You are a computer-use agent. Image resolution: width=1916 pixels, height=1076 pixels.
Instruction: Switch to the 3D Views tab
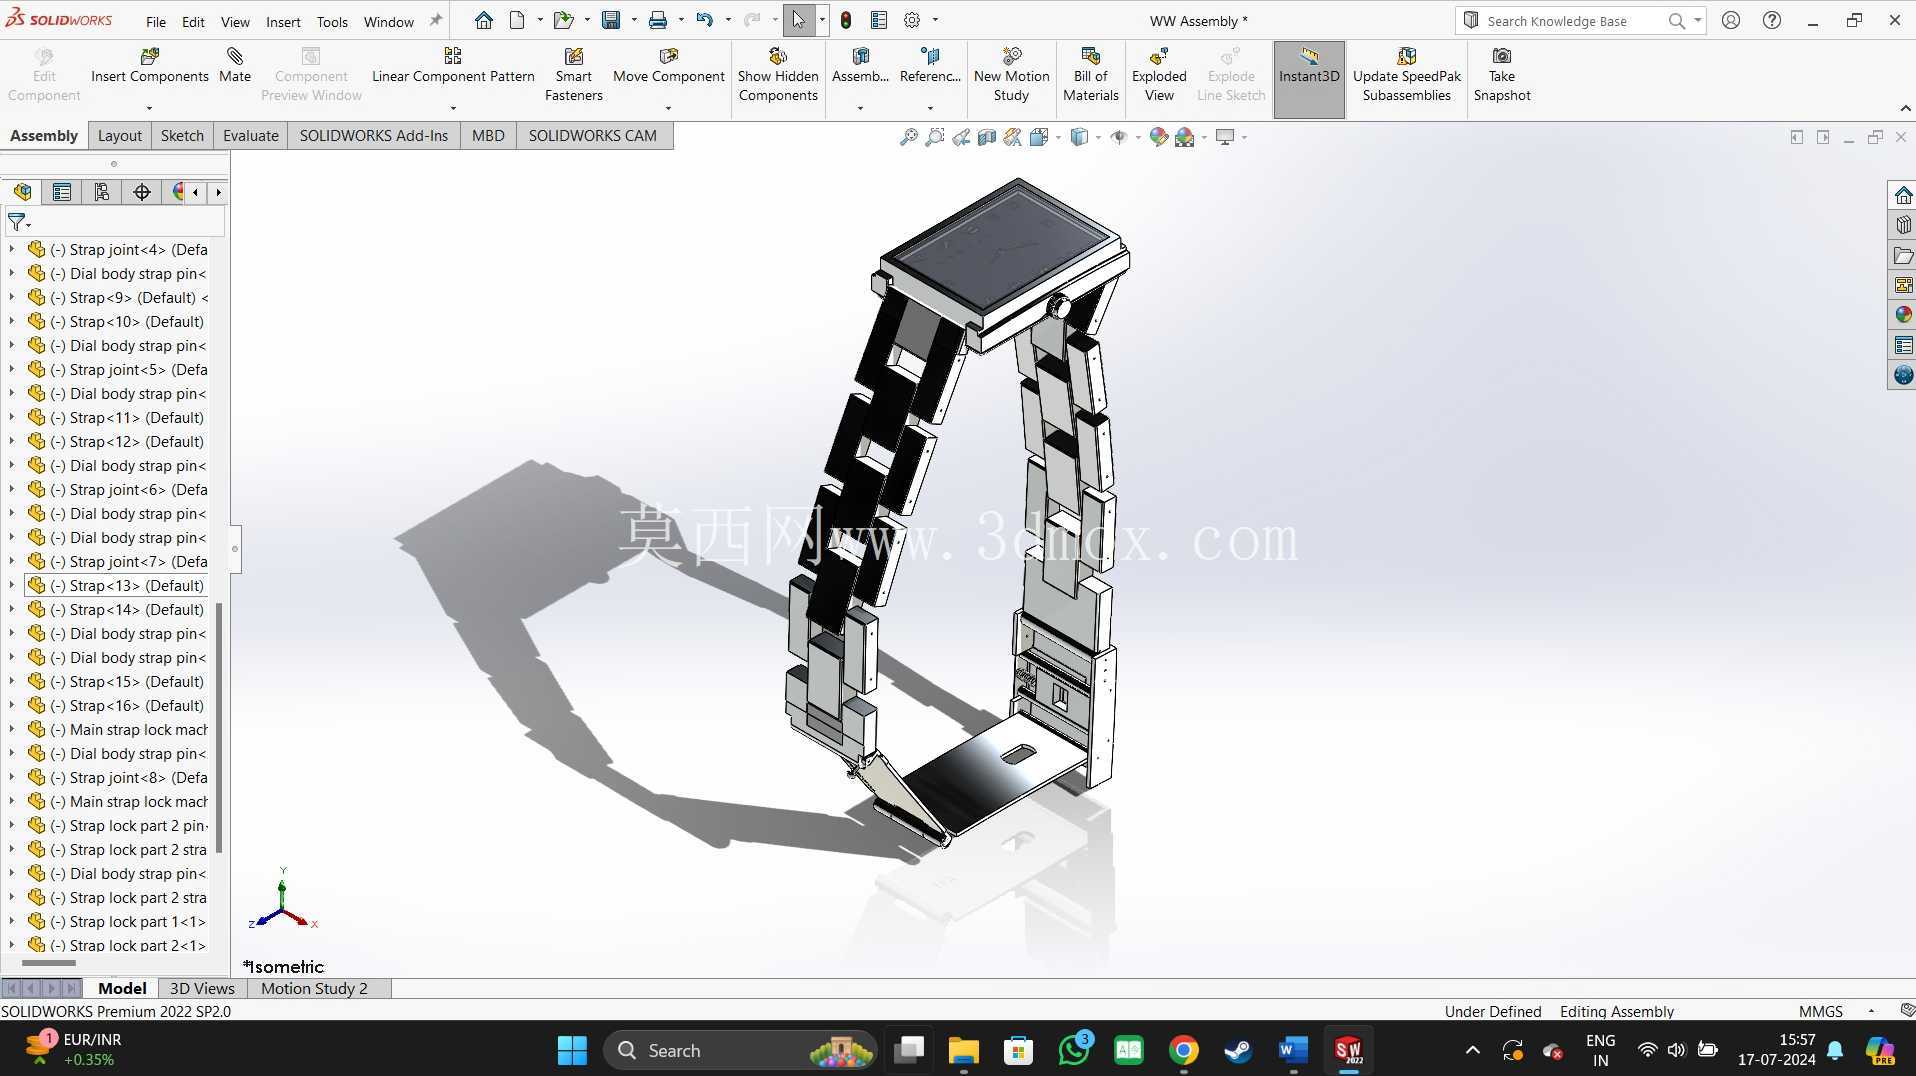click(202, 988)
